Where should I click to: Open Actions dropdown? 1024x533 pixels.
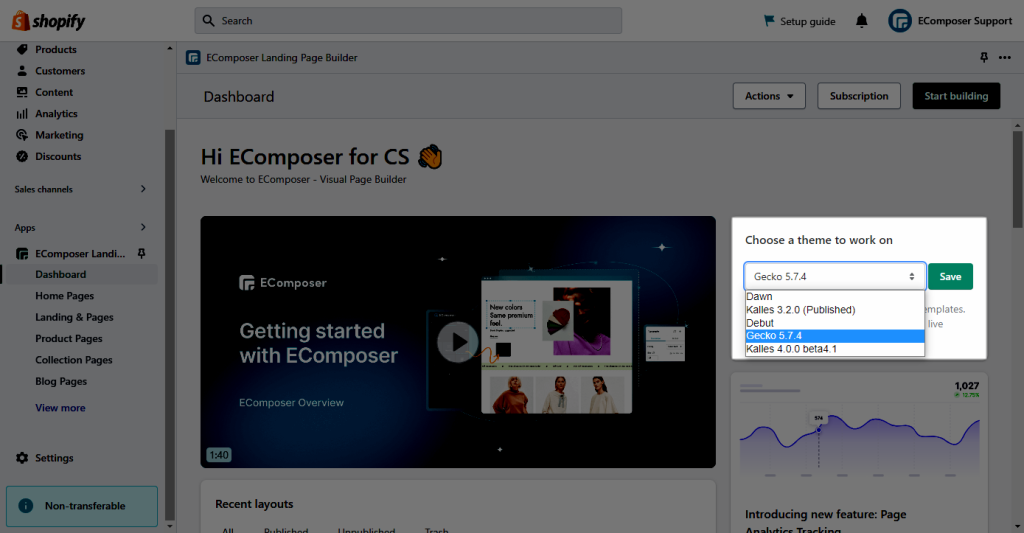point(769,96)
